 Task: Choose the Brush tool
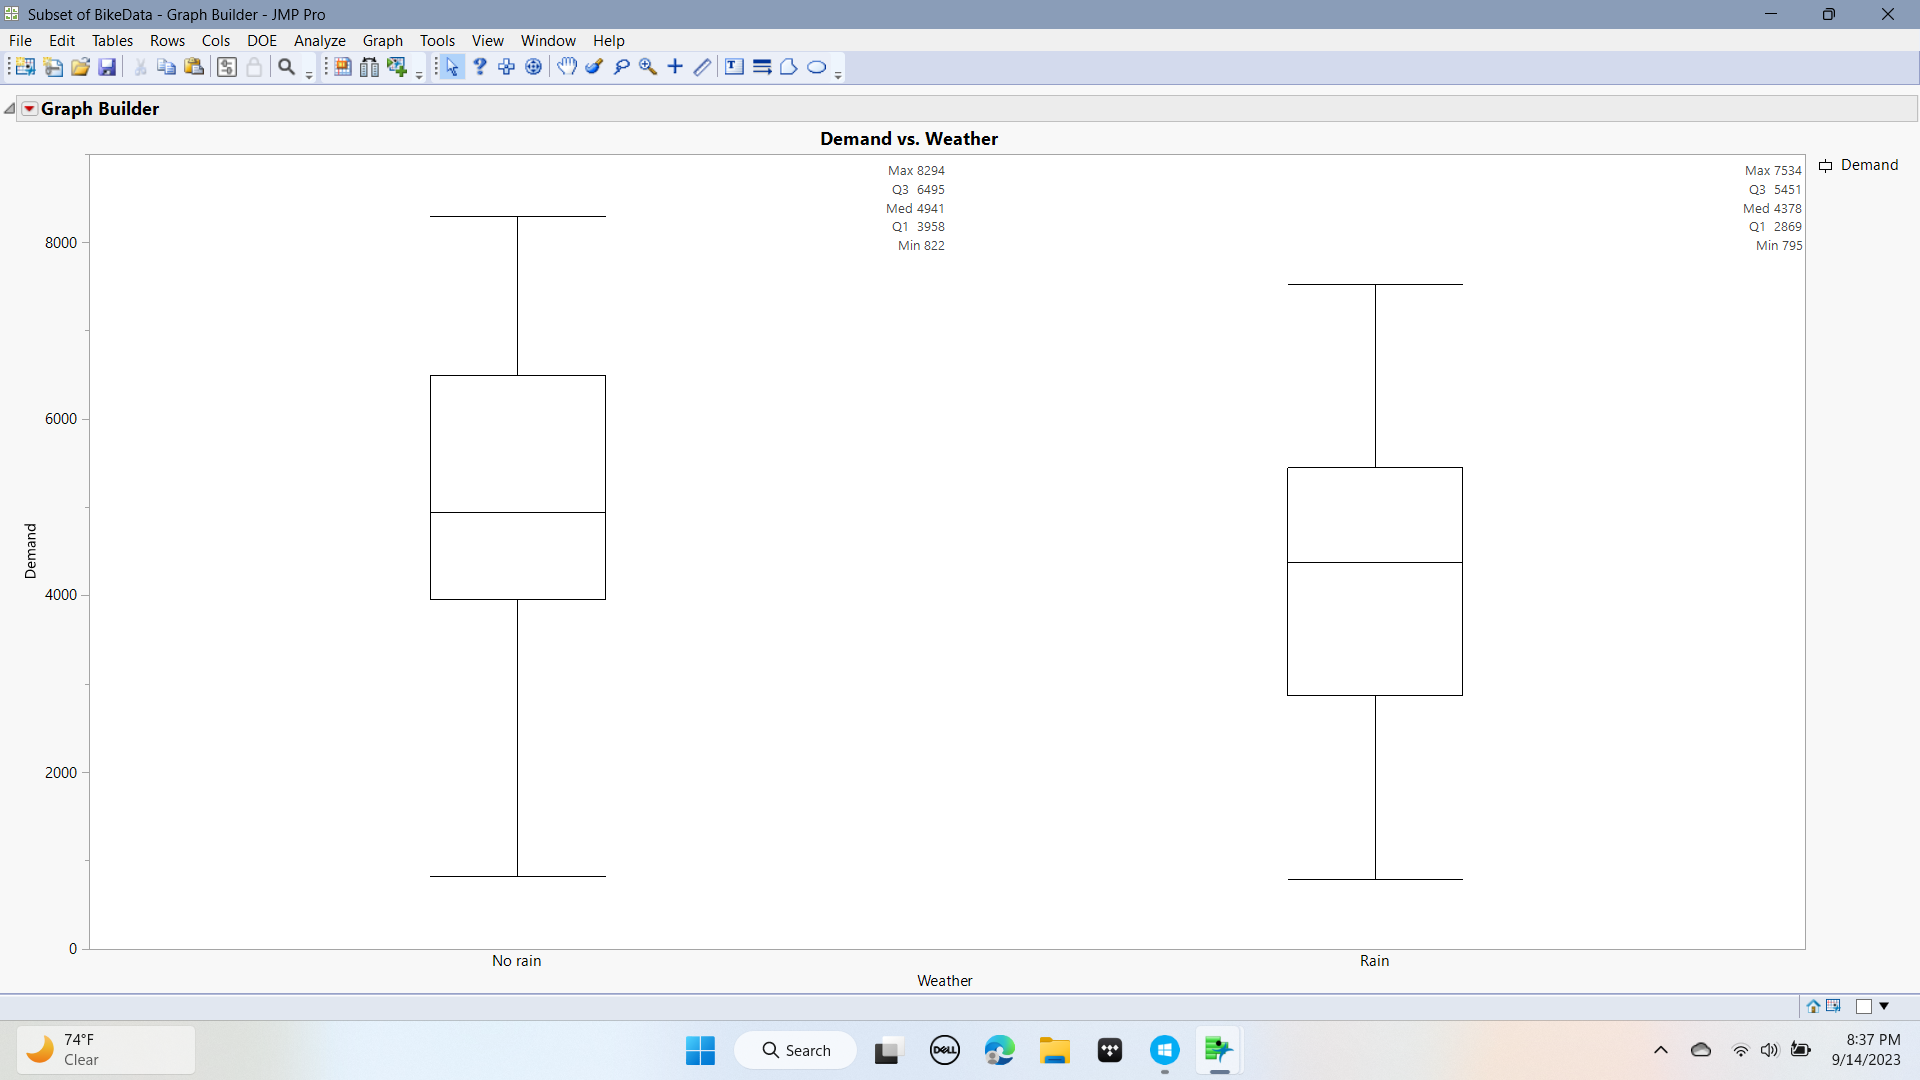tap(594, 67)
